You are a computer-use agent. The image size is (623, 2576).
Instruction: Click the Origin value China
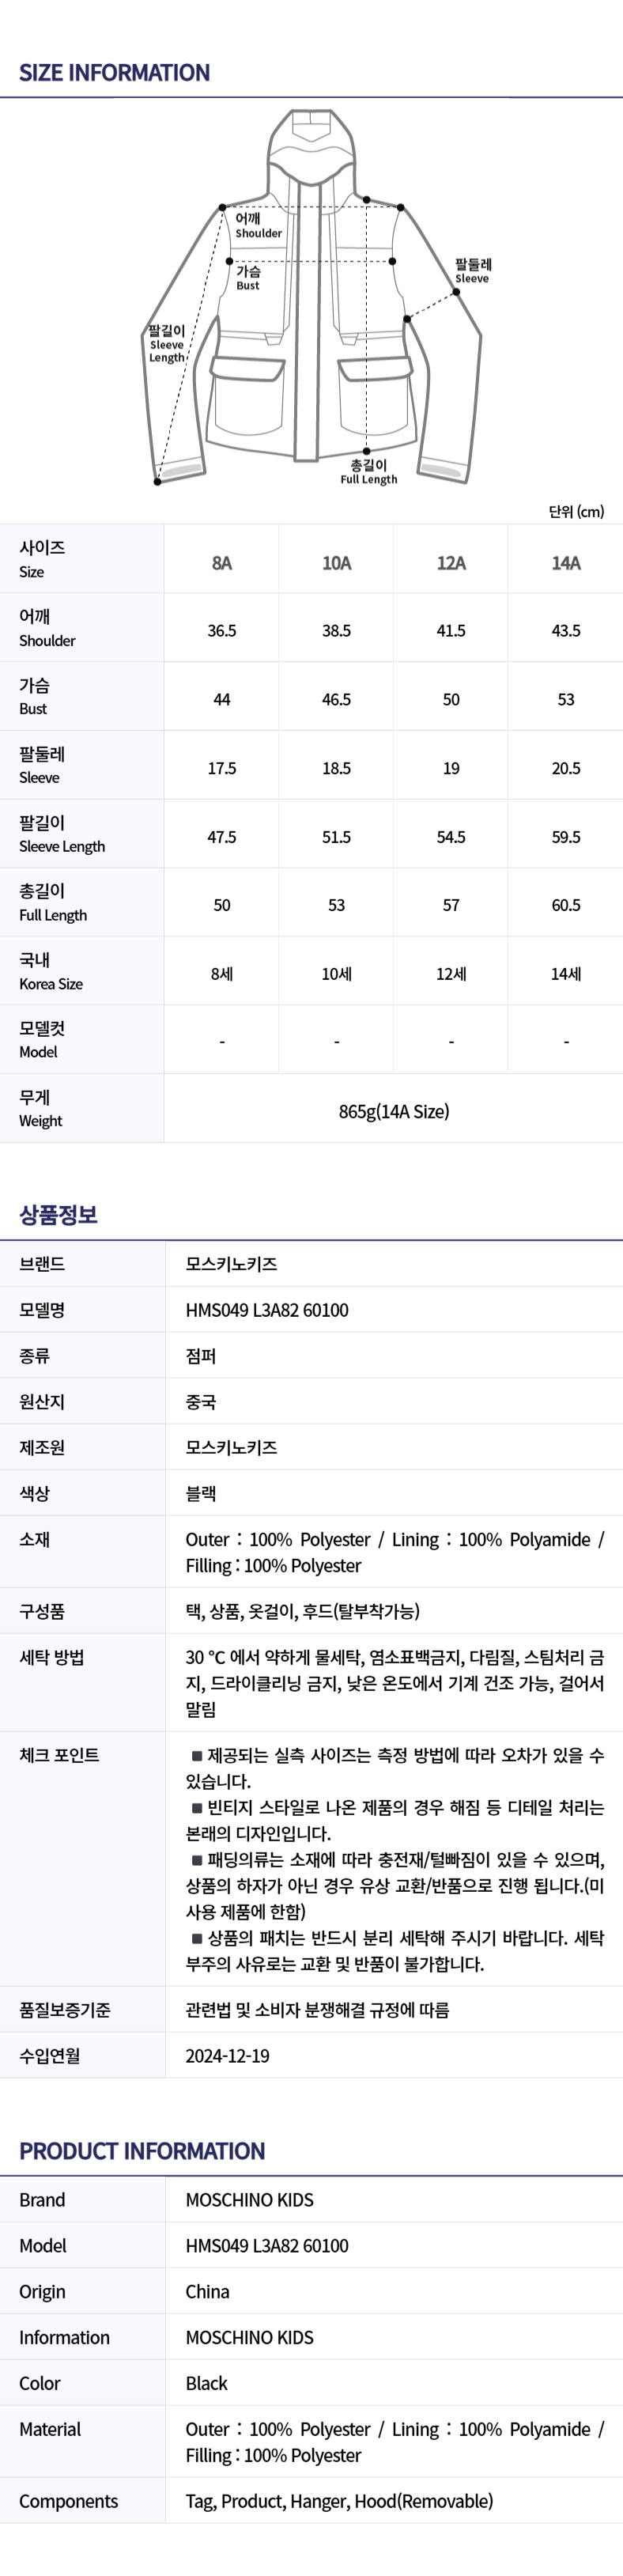[207, 2291]
